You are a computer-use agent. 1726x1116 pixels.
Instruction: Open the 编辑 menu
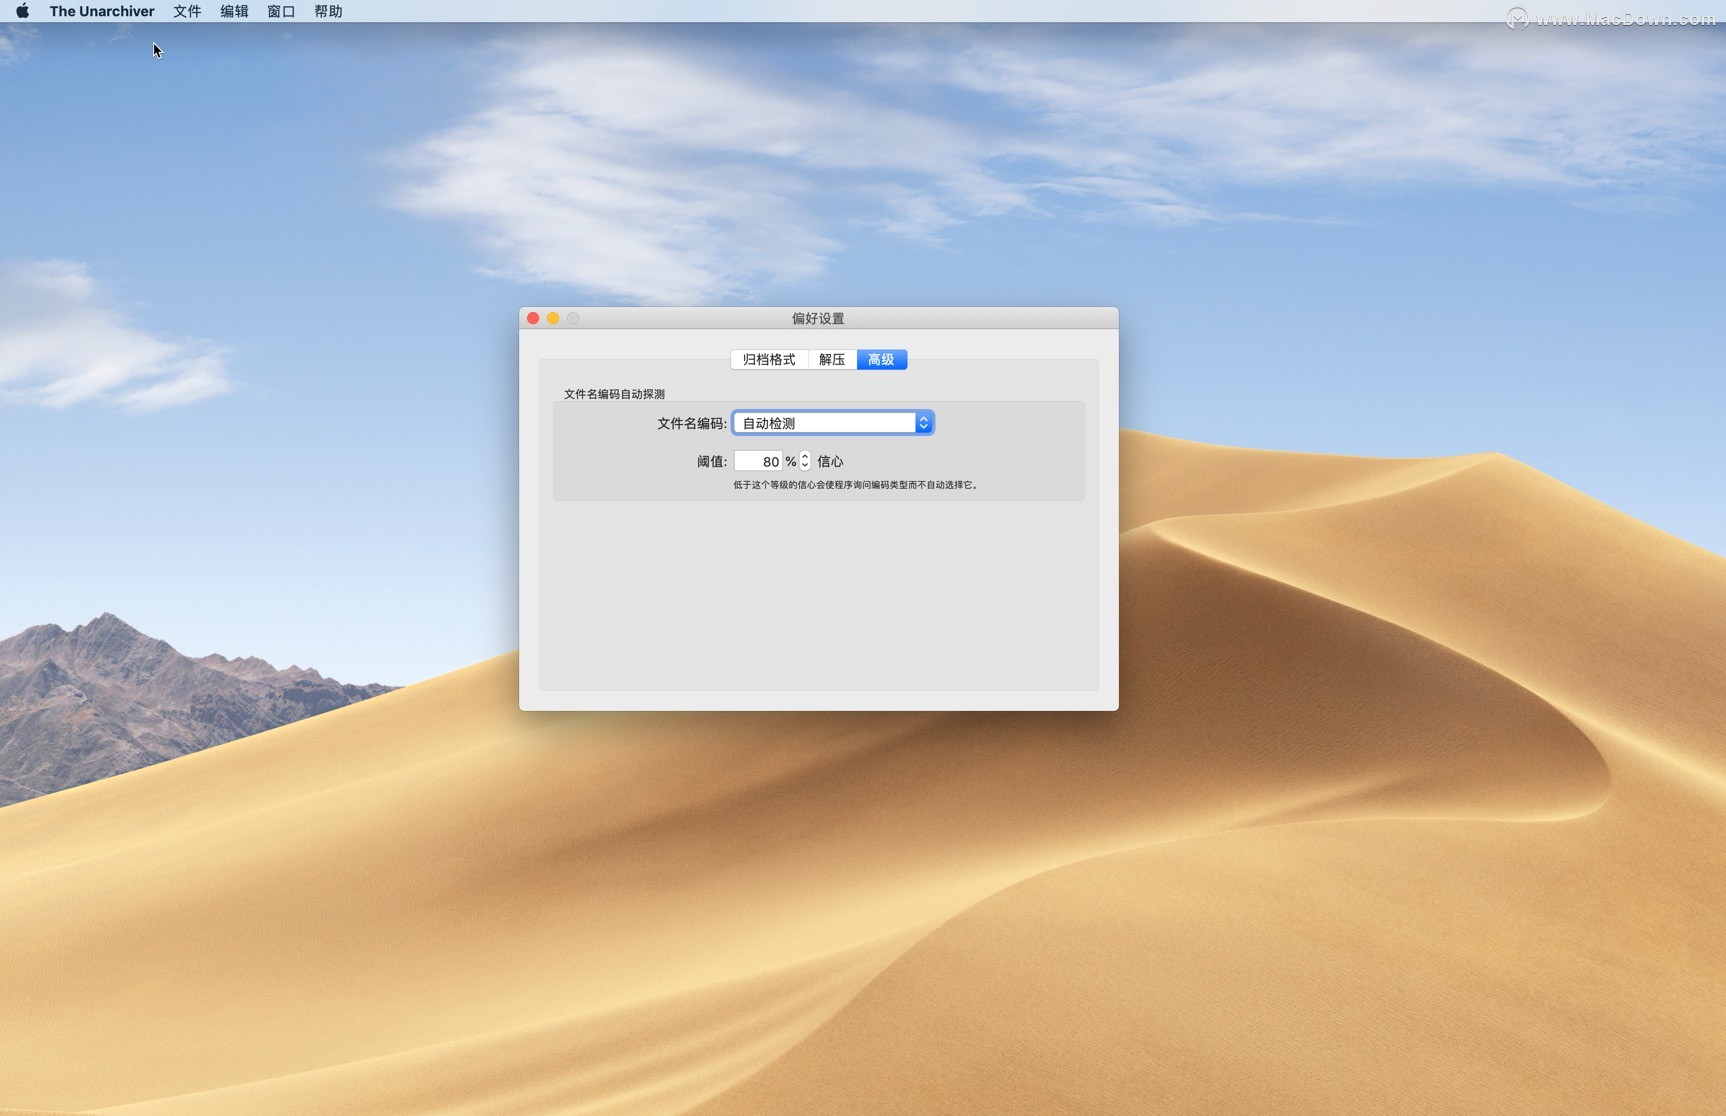click(234, 11)
